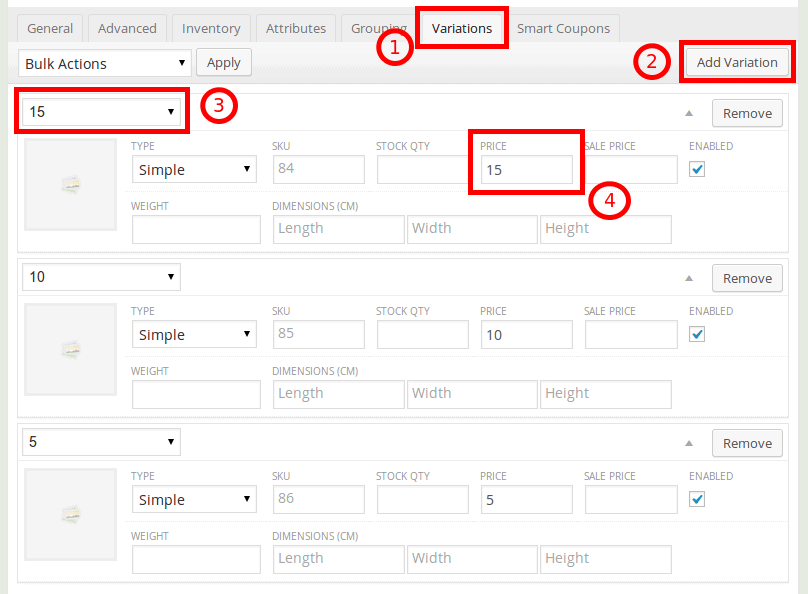Image resolution: width=808 pixels, height=594 pixels.
Task: Remove the 5 variation
Action: tap(747, 443)
